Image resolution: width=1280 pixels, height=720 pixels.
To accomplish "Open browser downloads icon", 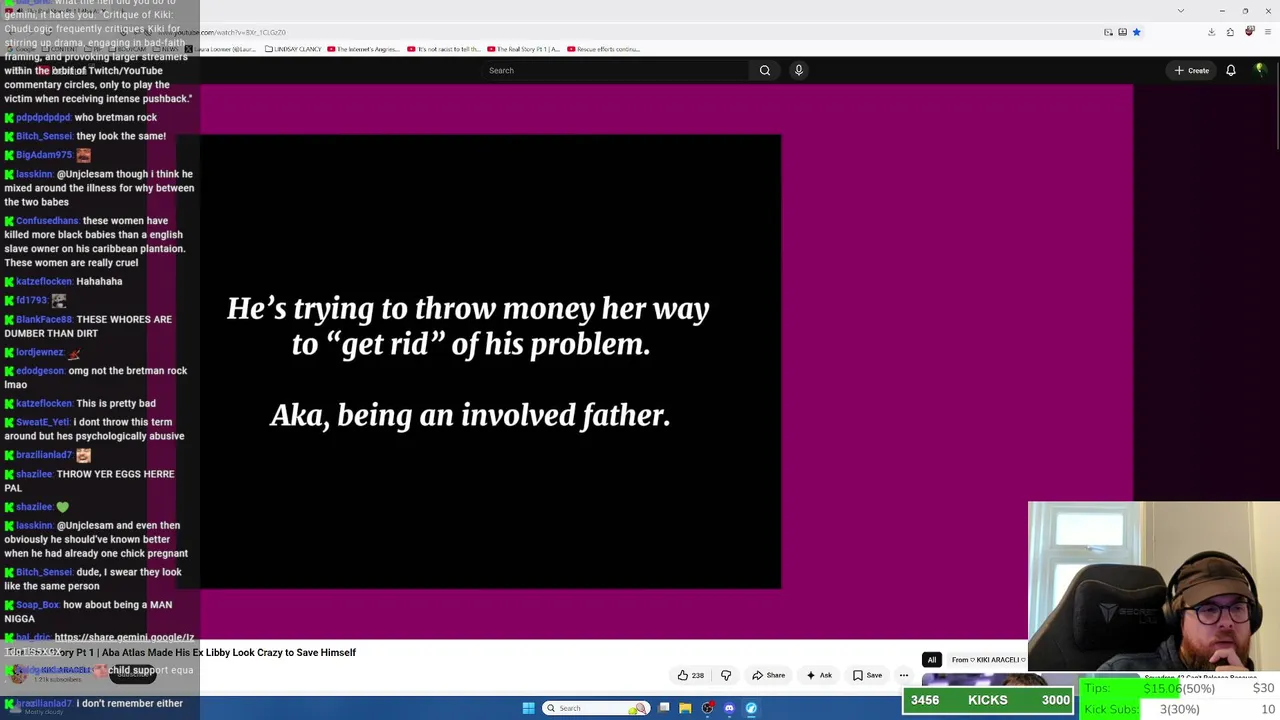I will [1211, 32].
